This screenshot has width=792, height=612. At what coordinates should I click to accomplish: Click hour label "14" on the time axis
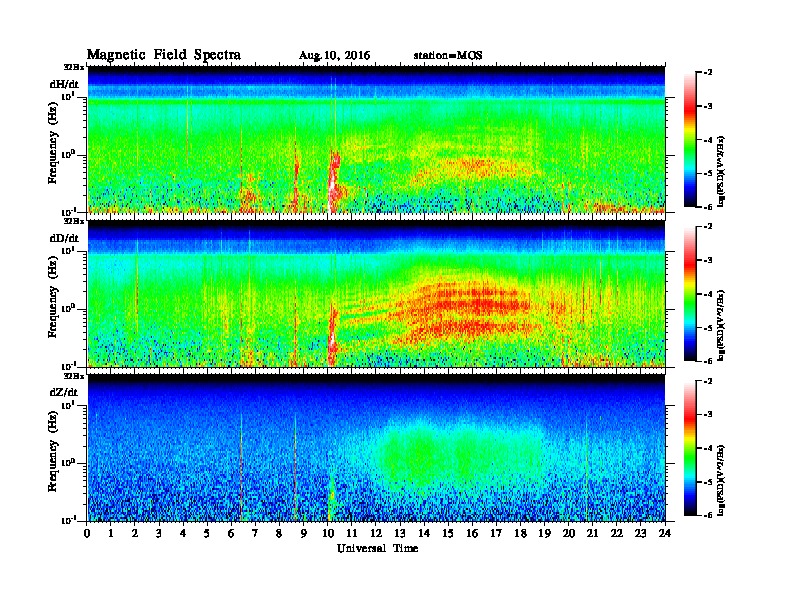[424, 533]
